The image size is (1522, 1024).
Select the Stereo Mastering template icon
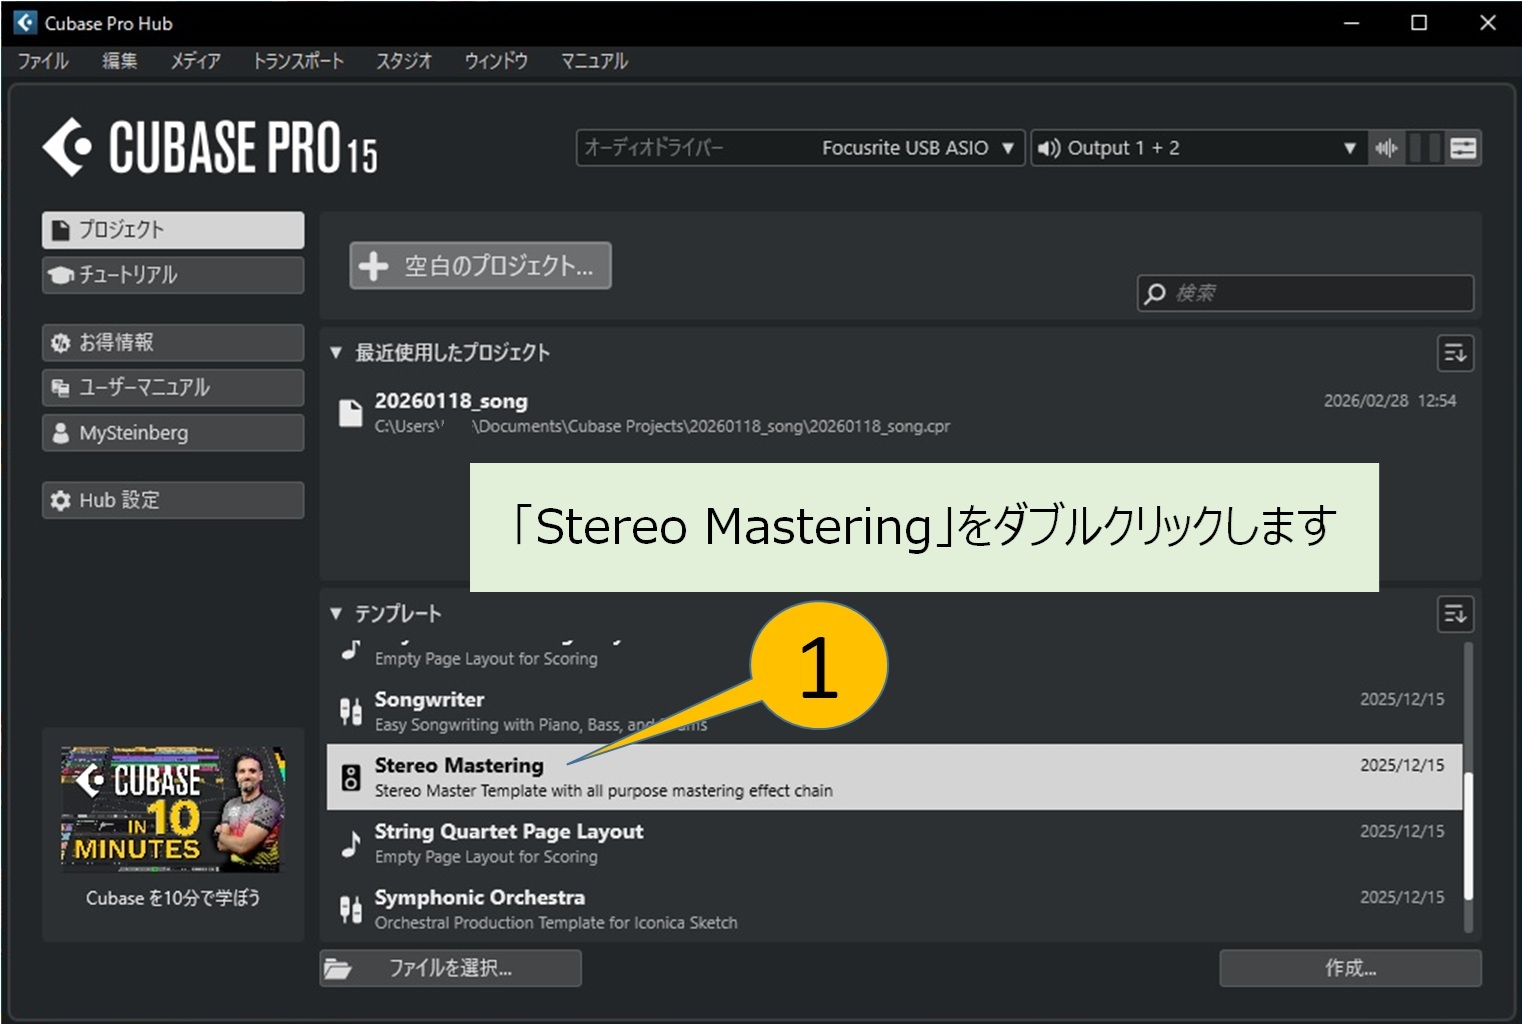click(350, 776)
